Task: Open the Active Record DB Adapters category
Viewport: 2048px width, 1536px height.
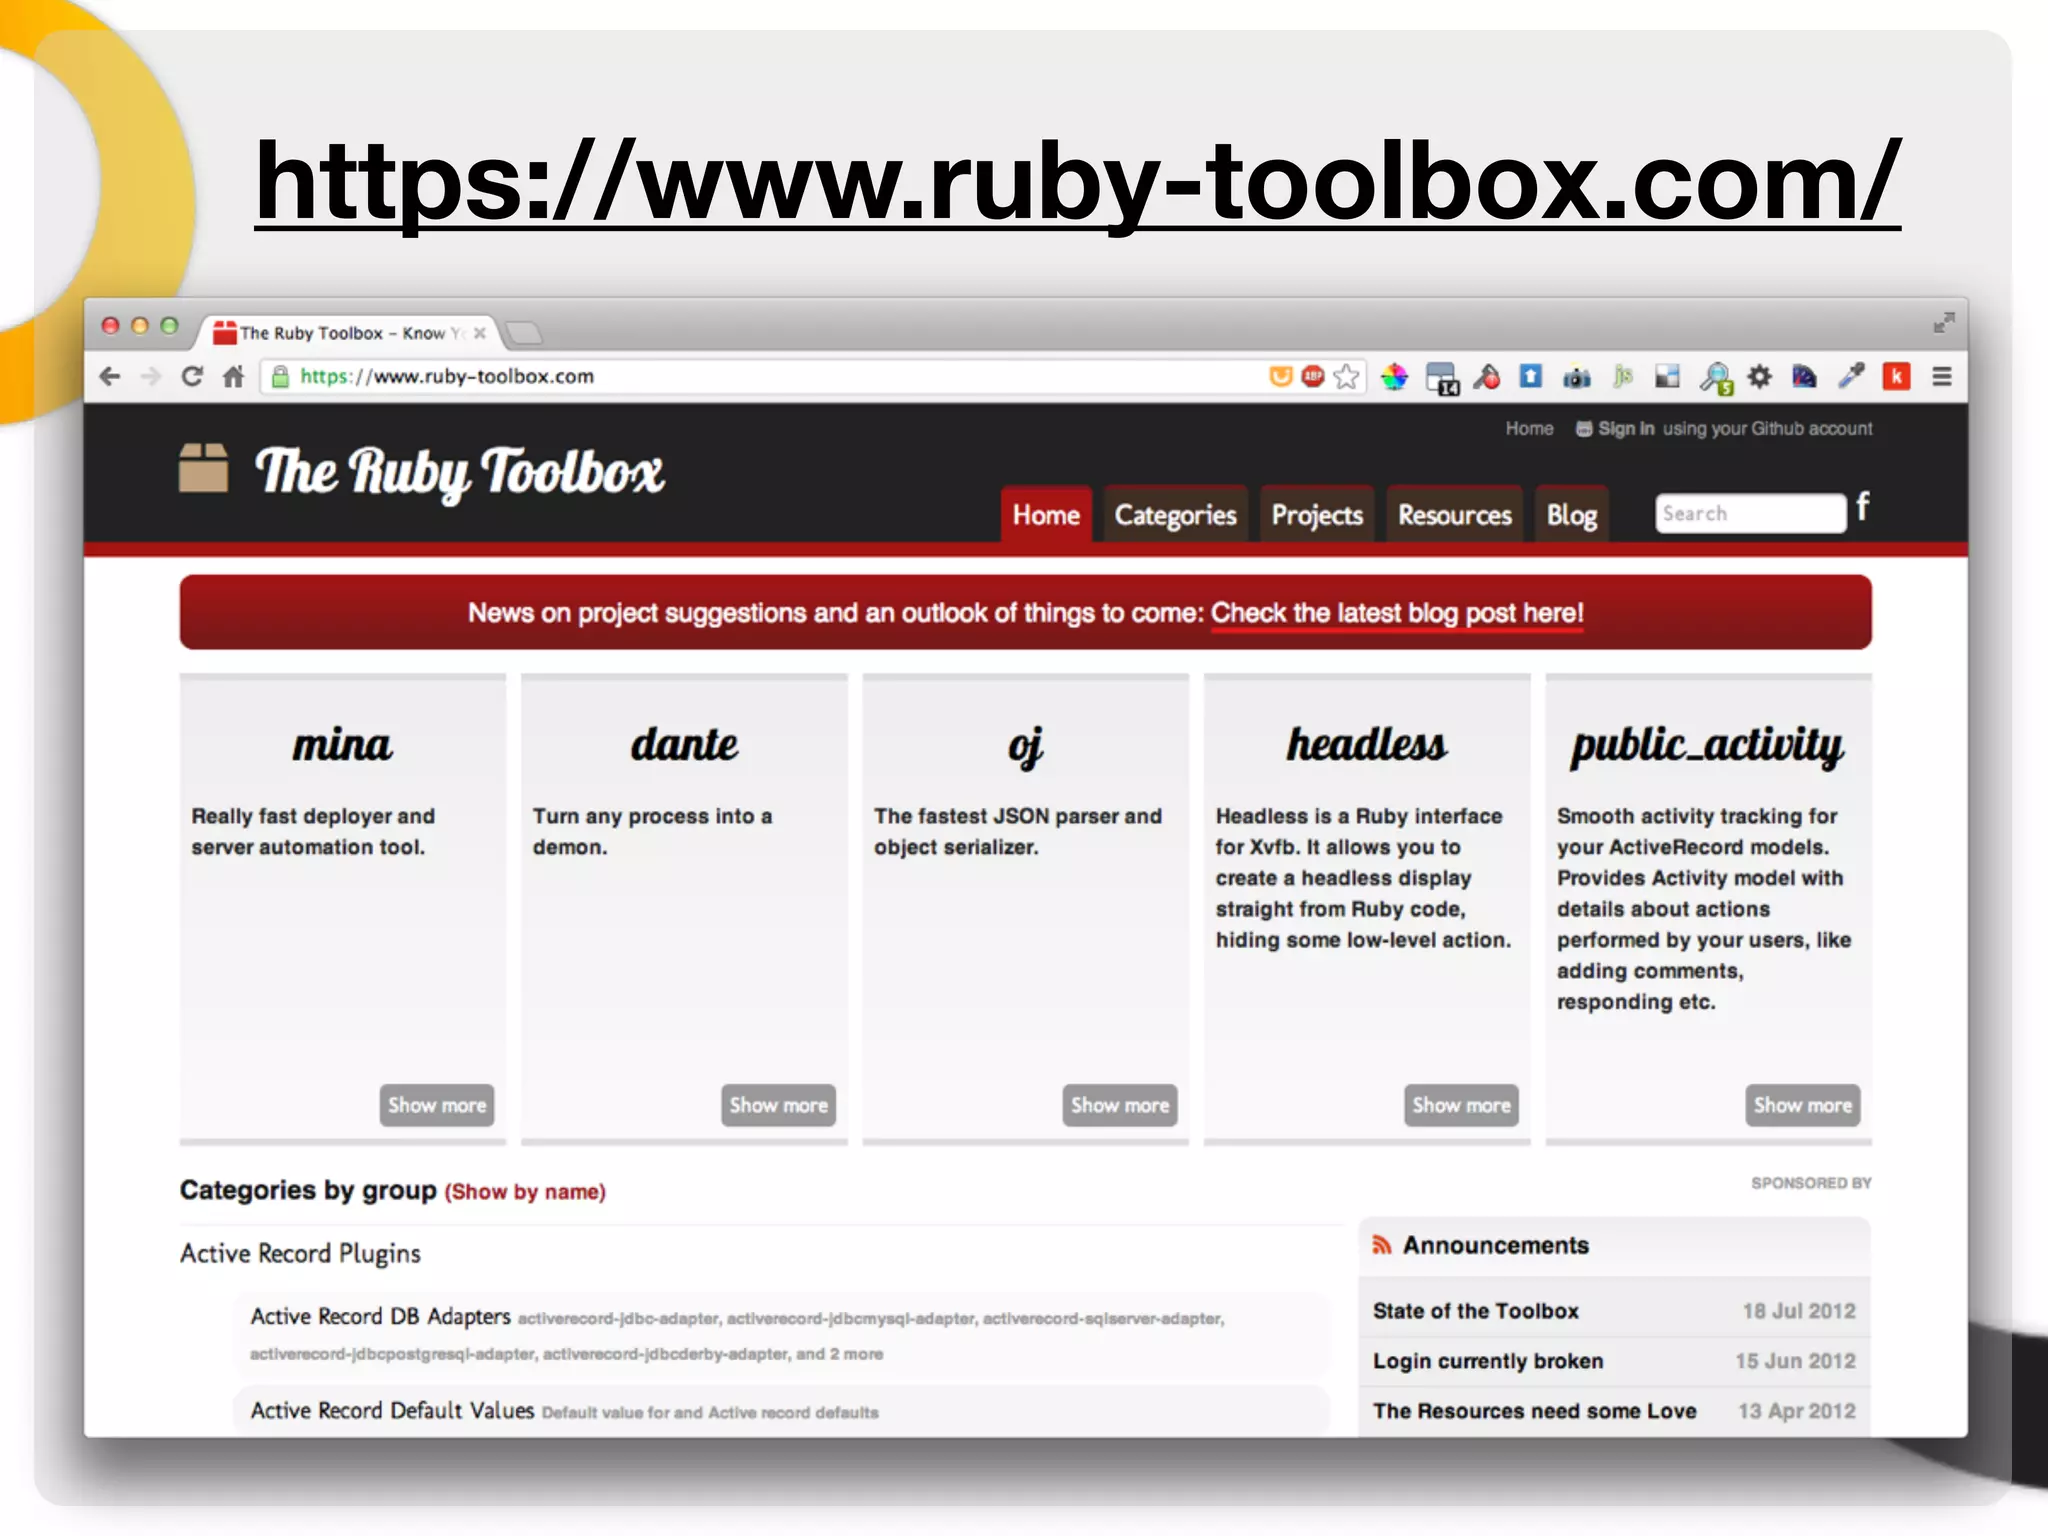Action: 380,1316
